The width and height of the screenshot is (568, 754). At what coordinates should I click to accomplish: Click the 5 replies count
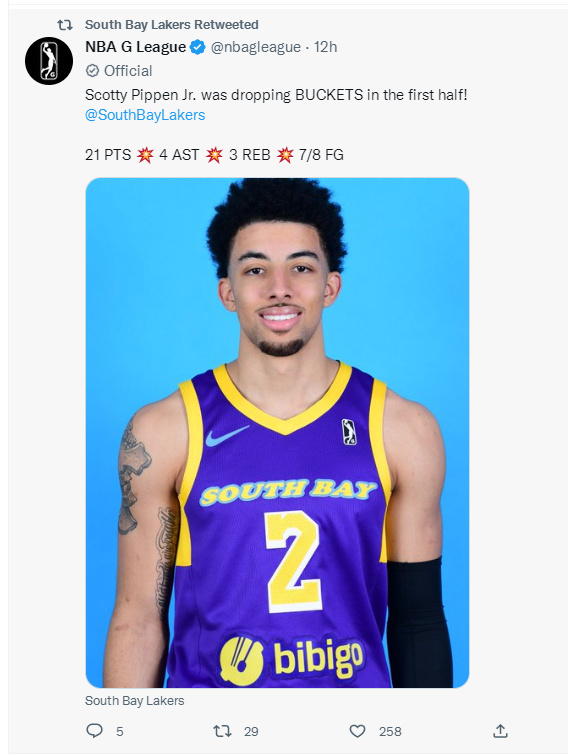[x=120, y=731]
